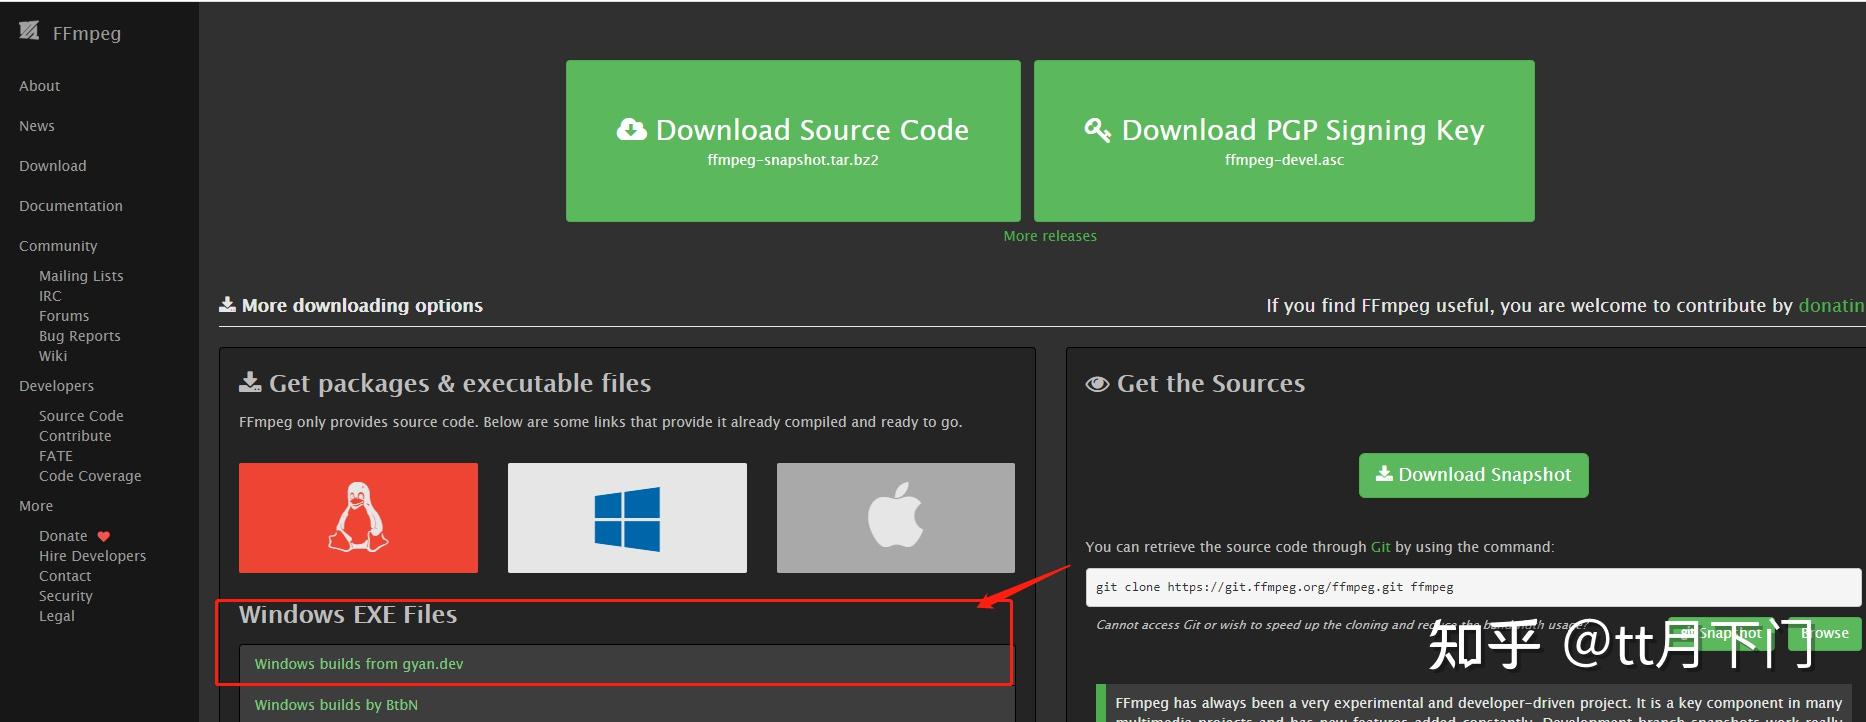Go to the Download sidebar item
Viewport: 1866px width, 722px height.
(x=53, y=166)
